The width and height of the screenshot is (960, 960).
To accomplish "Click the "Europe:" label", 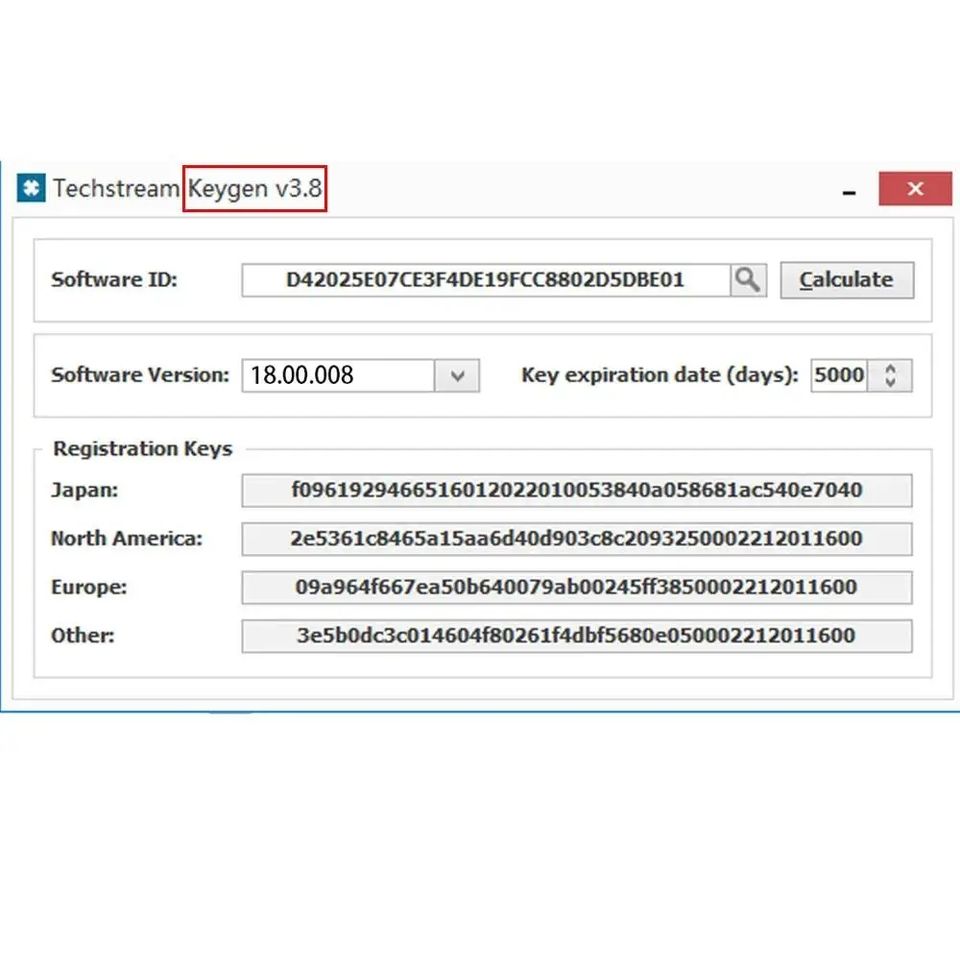I will (89, 588).
